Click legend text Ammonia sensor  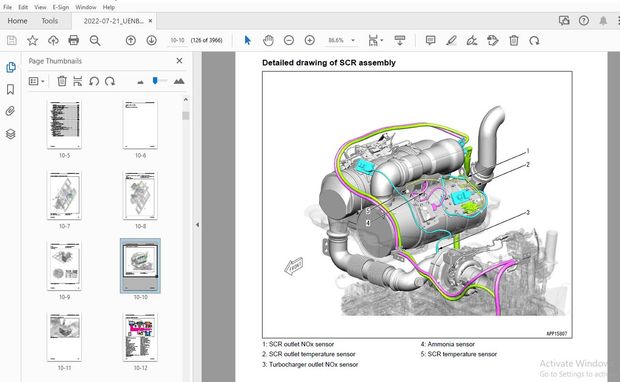[x=451, y=344]
